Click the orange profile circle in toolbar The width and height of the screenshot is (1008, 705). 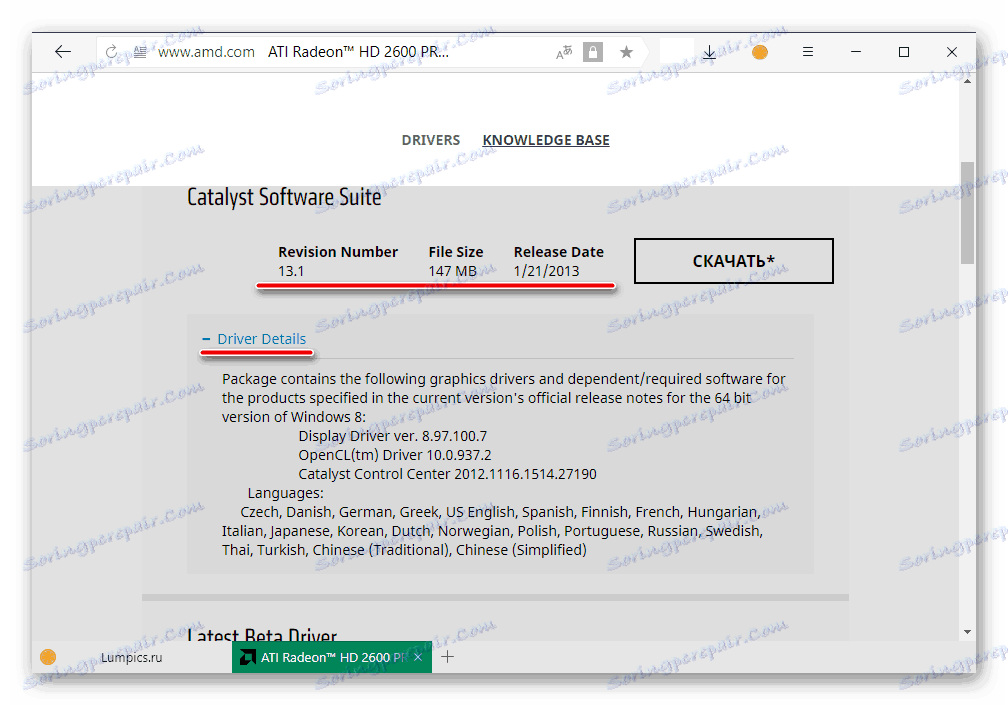(758, 51)
